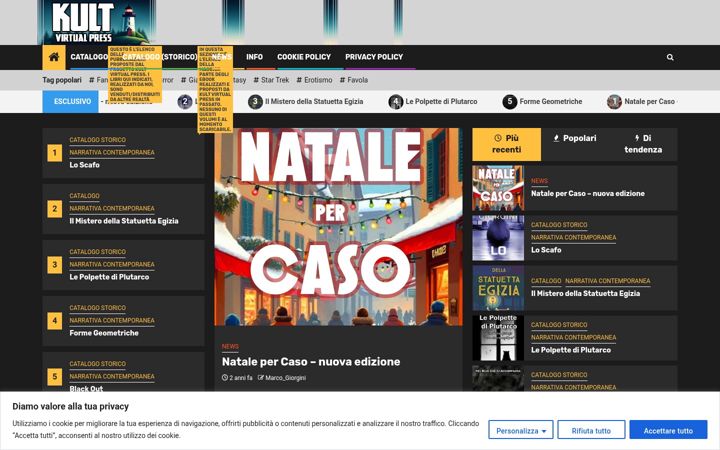
Task: Select ESCLUSIVO label in ticker bar
Action: click(x=70, y=101)
